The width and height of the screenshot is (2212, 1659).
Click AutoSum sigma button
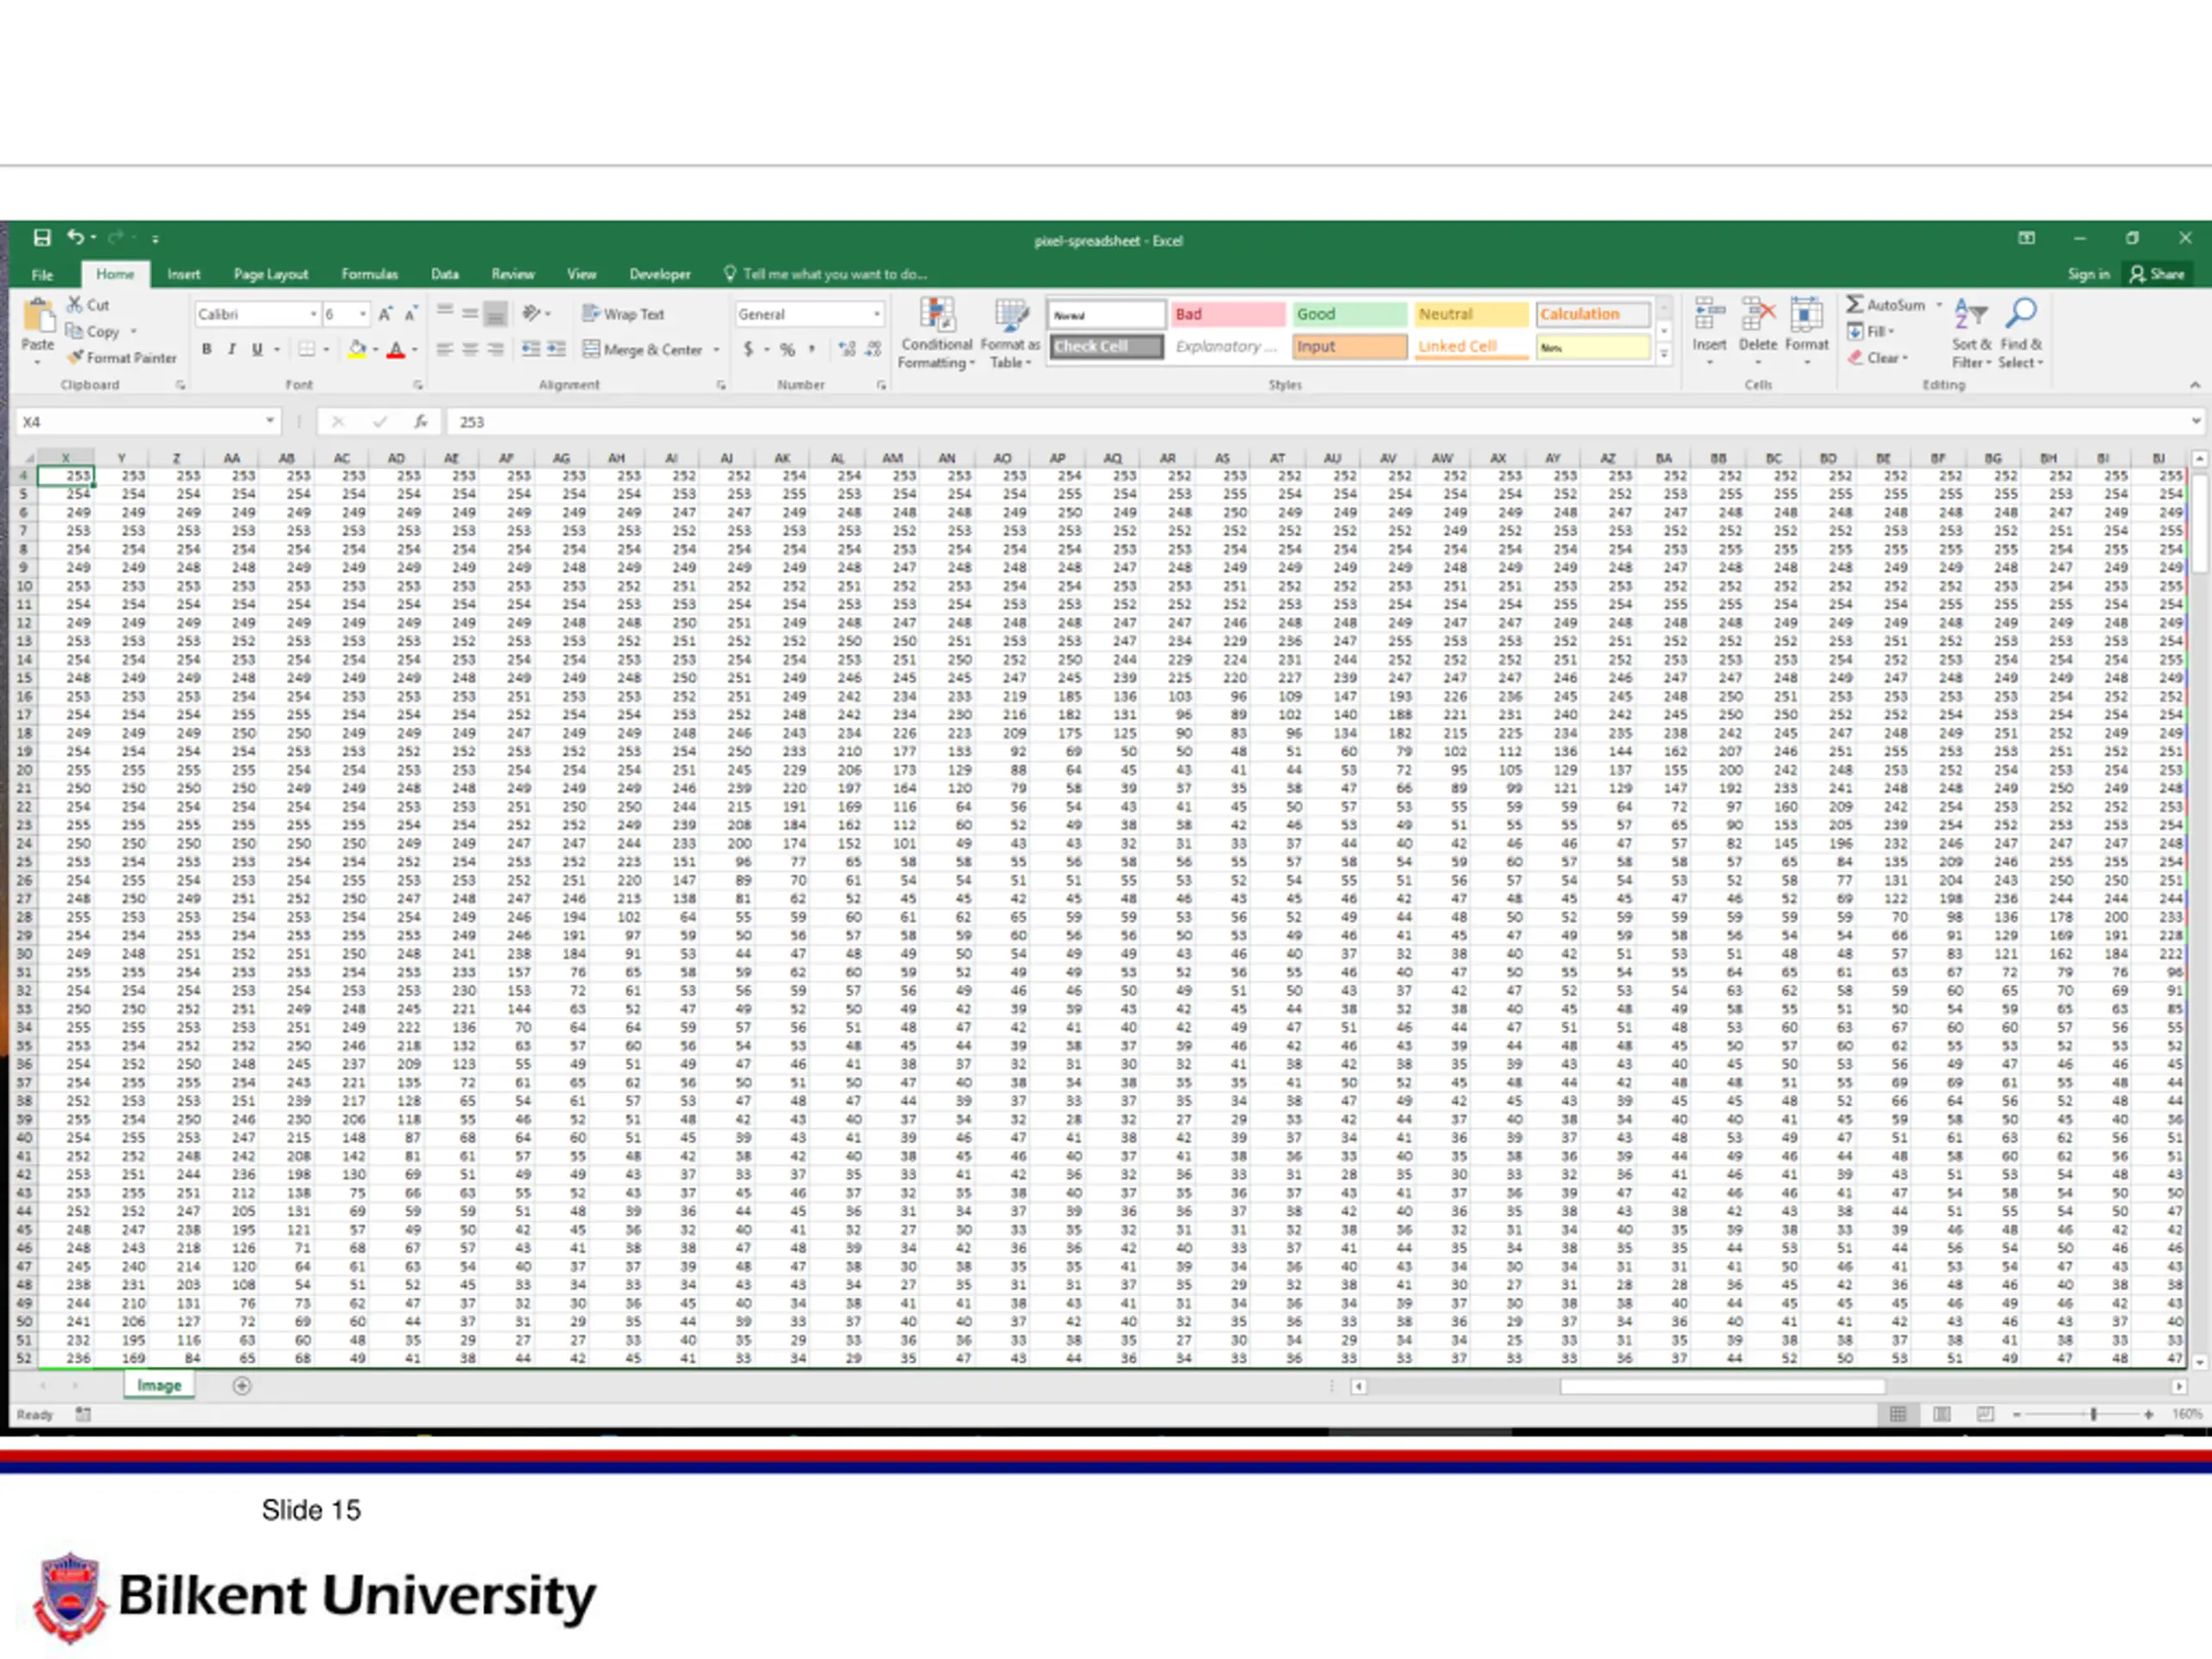point(1885,304)
